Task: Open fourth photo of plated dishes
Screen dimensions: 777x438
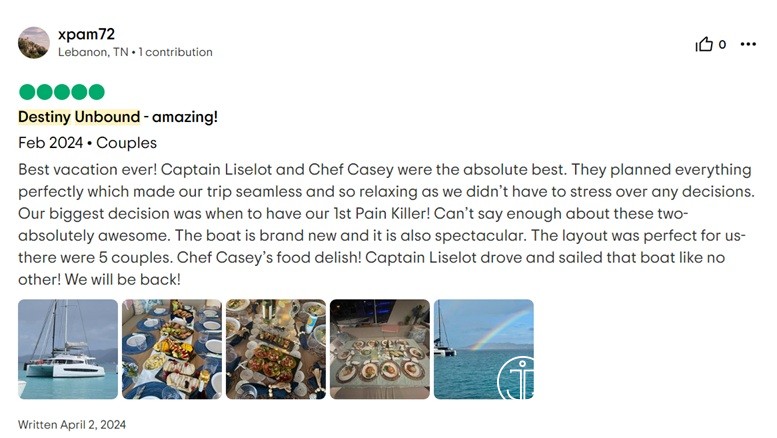Action: [x=380, y=349]
